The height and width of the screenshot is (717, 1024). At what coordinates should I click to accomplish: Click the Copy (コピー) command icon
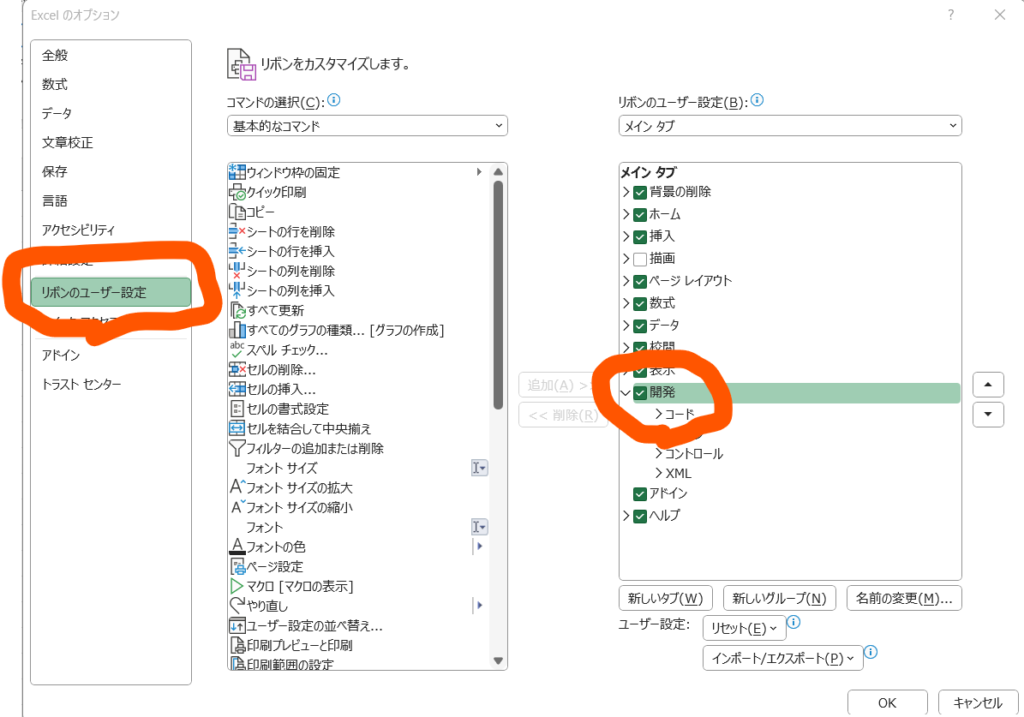tap(237, 212)
